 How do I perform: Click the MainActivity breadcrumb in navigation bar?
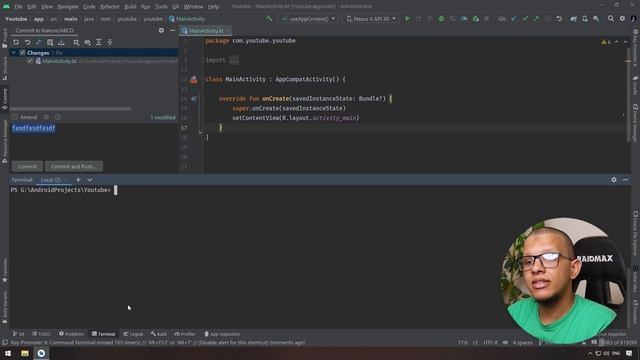tap(187, 19)
